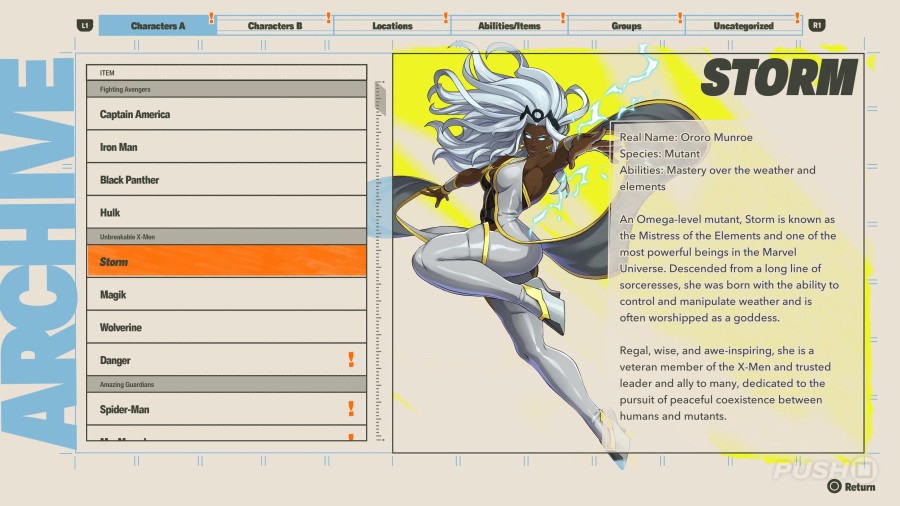
Task: Open the Black Panther entry
Action: (226, 180)
